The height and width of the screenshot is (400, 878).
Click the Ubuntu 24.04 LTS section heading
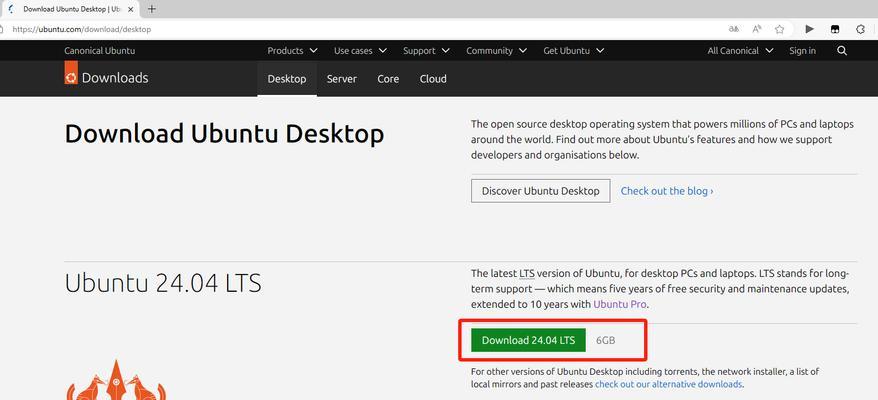163,283
